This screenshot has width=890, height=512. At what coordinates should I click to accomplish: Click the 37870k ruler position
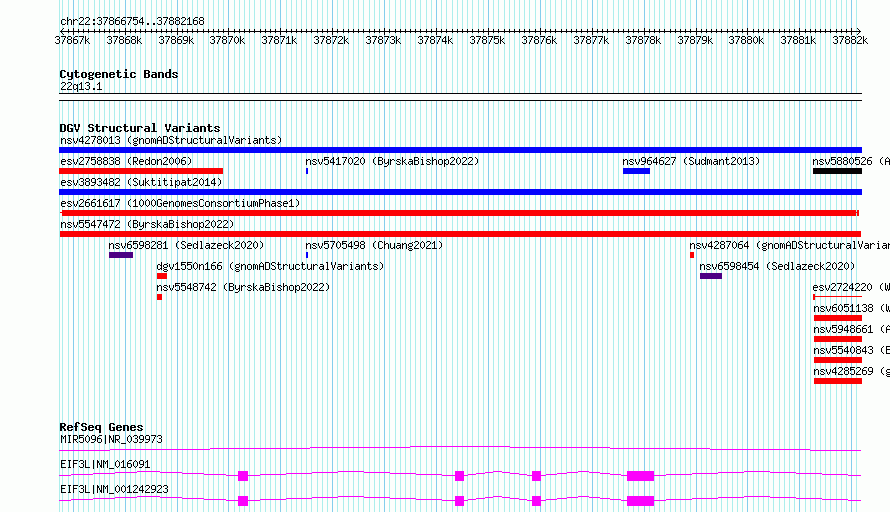click(227, 40)
